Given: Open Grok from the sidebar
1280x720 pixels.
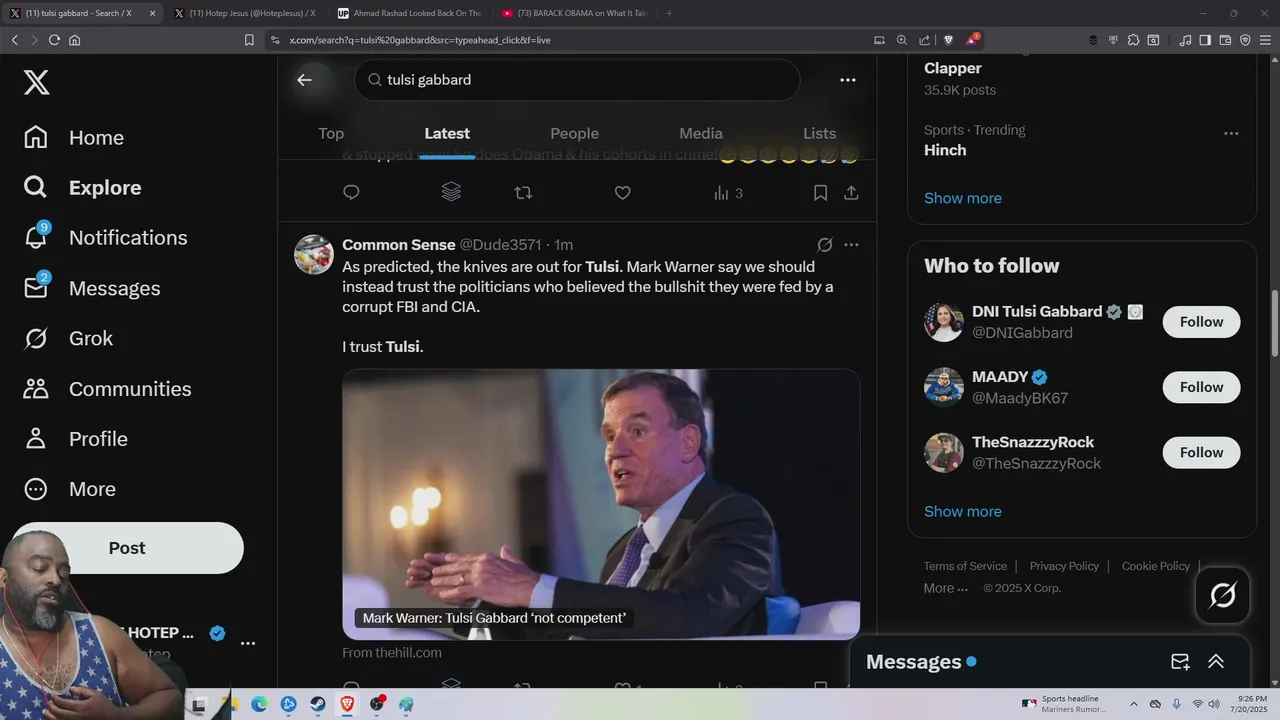Looking at the screenshot, I should [68, 338].
